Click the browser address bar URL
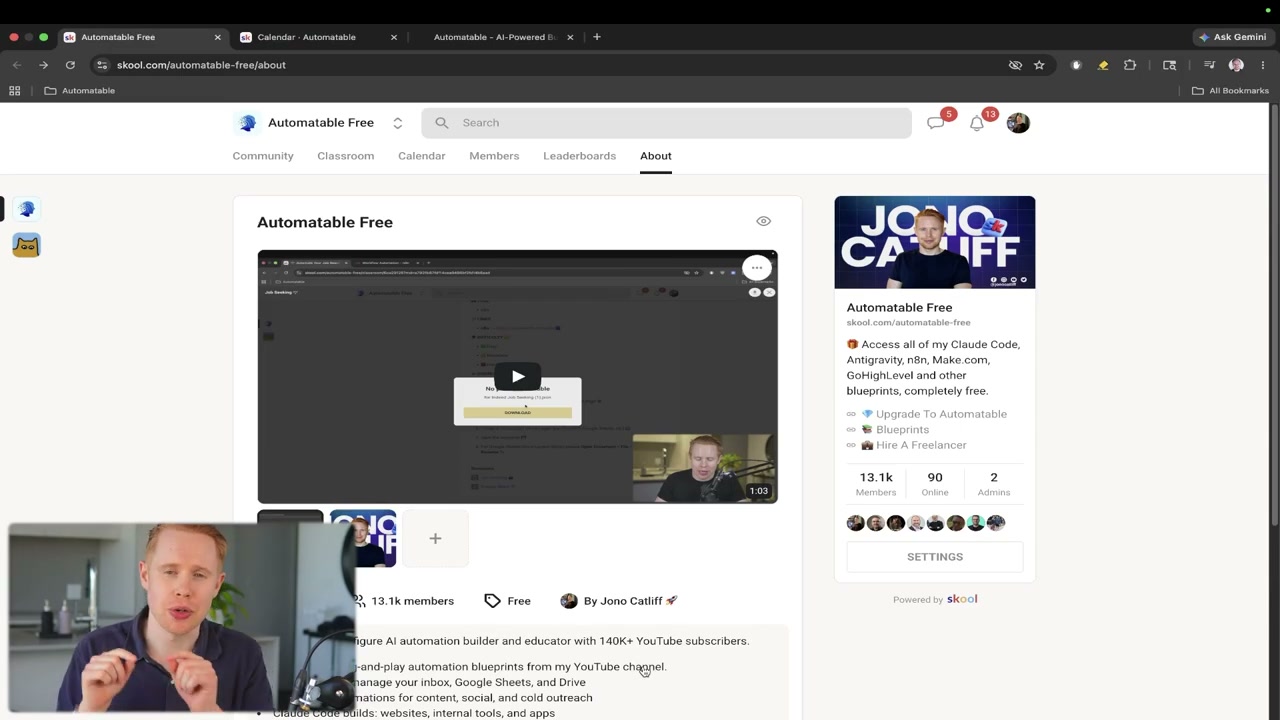This screenshot has height=720, width=1280. point(201,65)
